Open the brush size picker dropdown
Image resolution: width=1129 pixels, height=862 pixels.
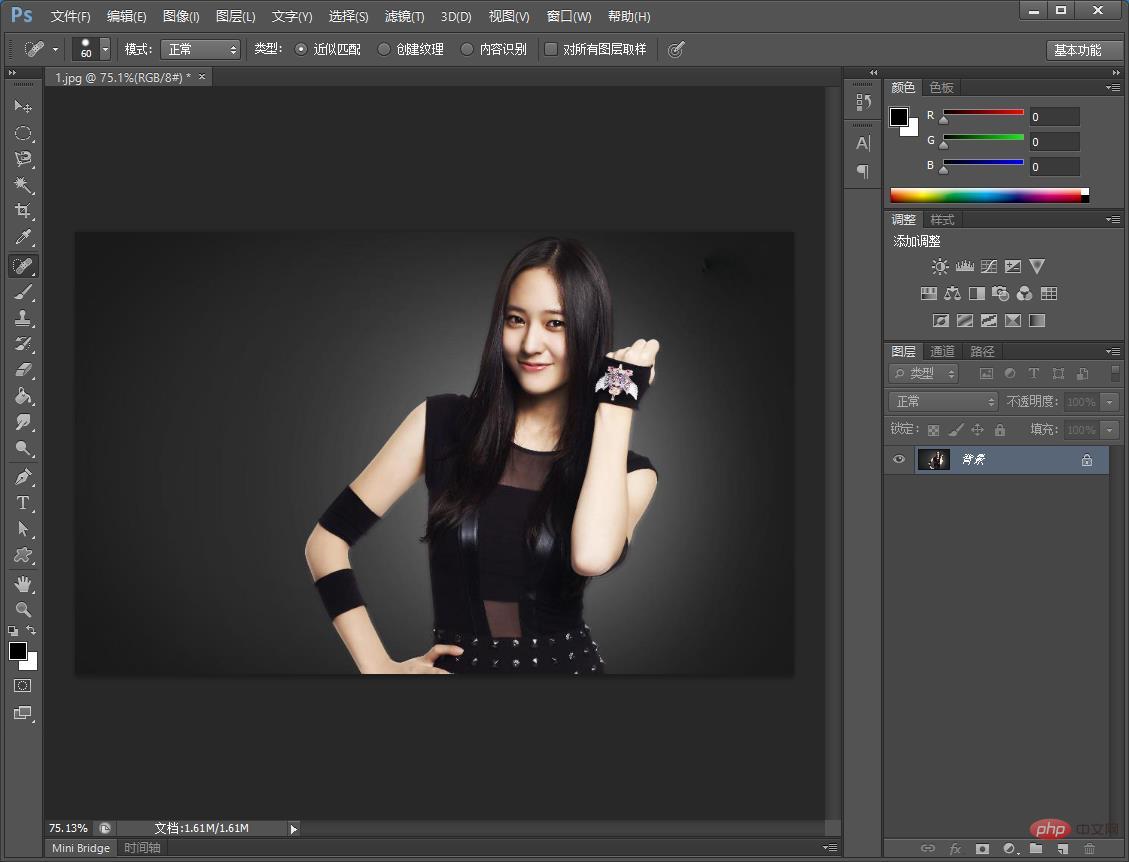(x=105, y=49)
